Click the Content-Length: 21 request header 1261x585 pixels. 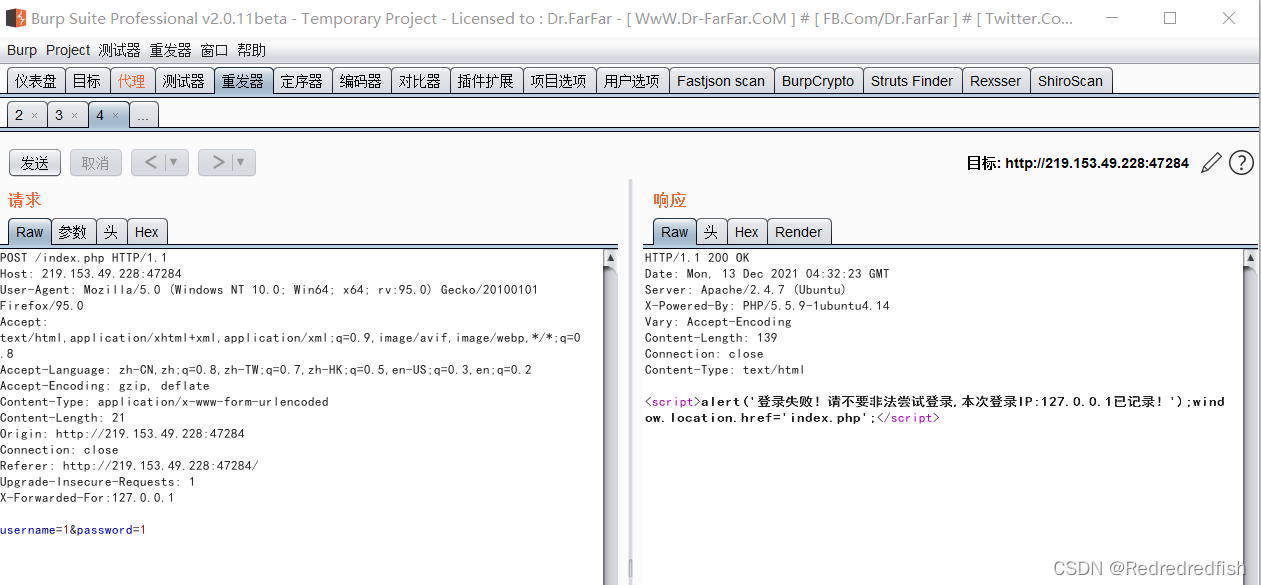[63, 418]
